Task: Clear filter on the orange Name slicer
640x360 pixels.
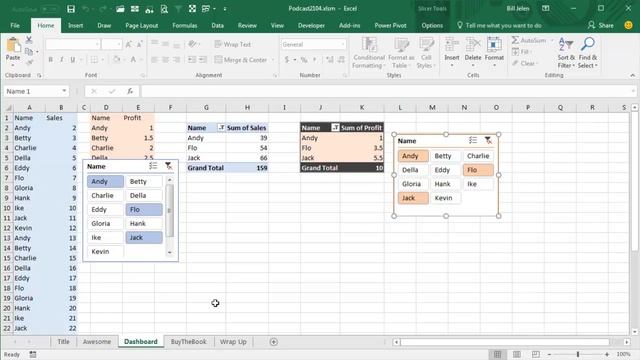Action: pos(488,140)
